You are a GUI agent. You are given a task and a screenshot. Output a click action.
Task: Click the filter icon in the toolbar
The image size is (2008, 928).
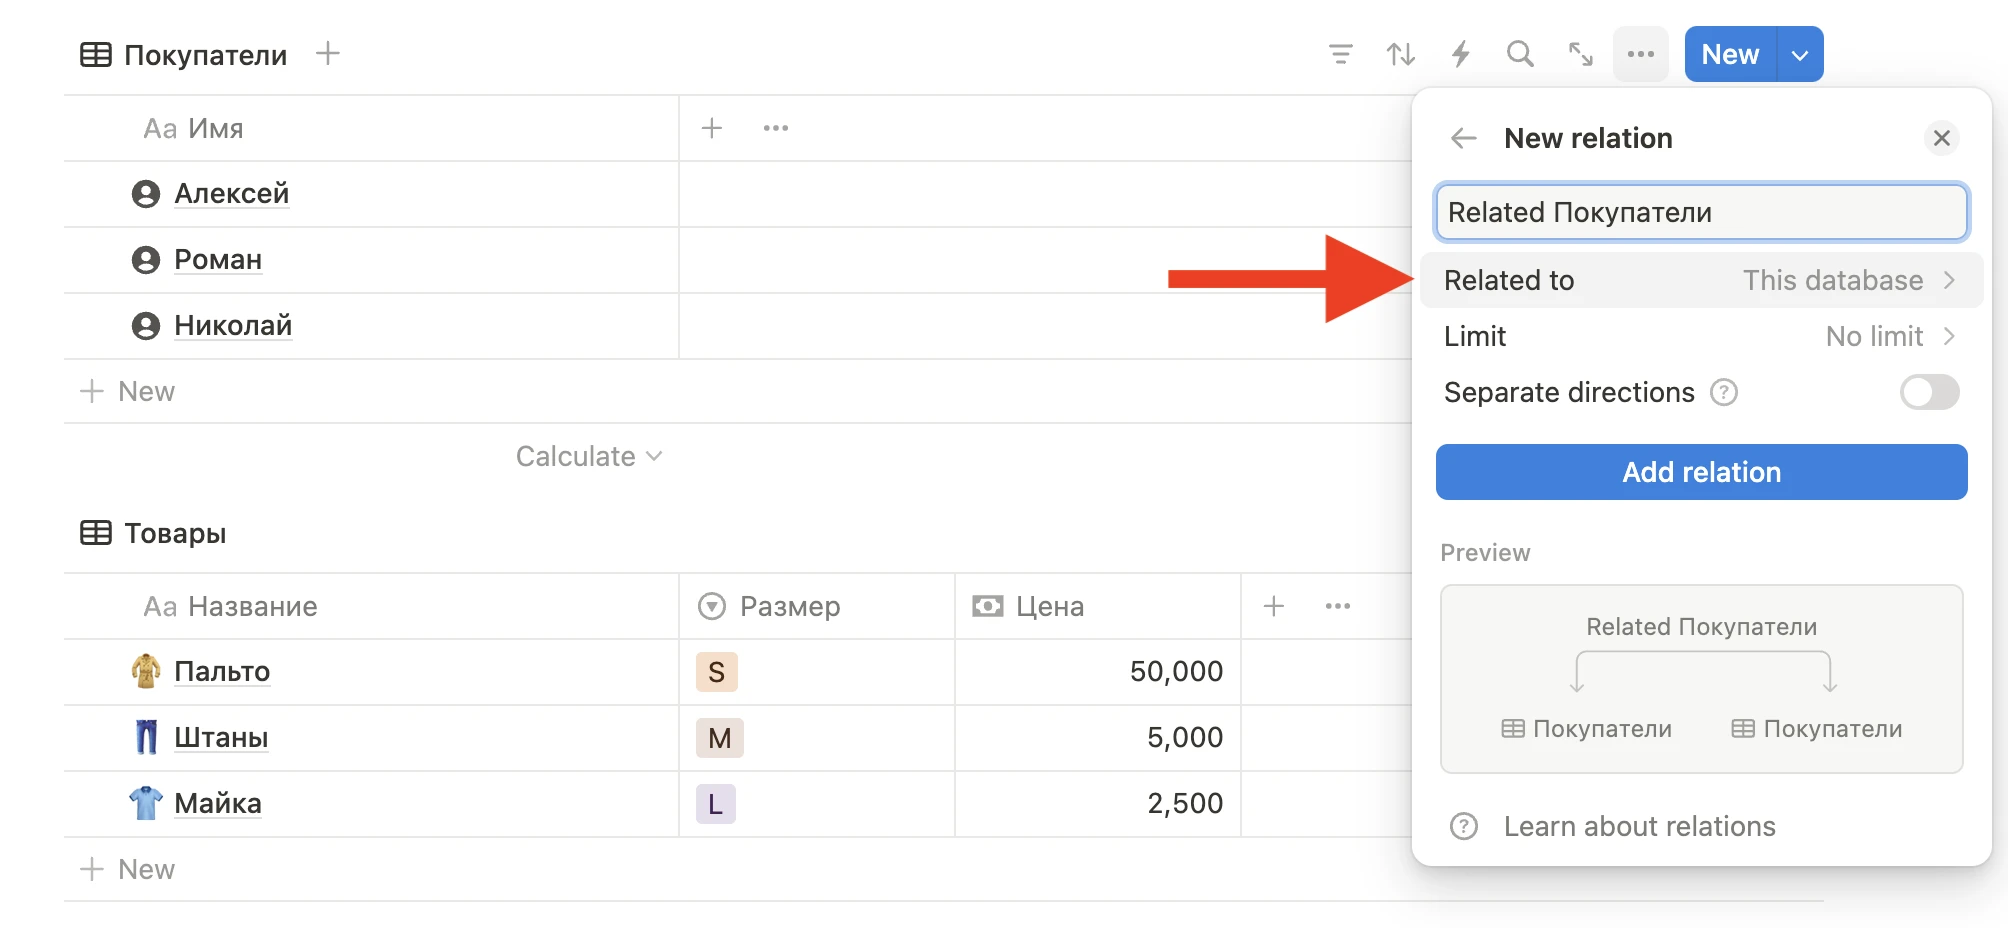(x=1340, y=54)
